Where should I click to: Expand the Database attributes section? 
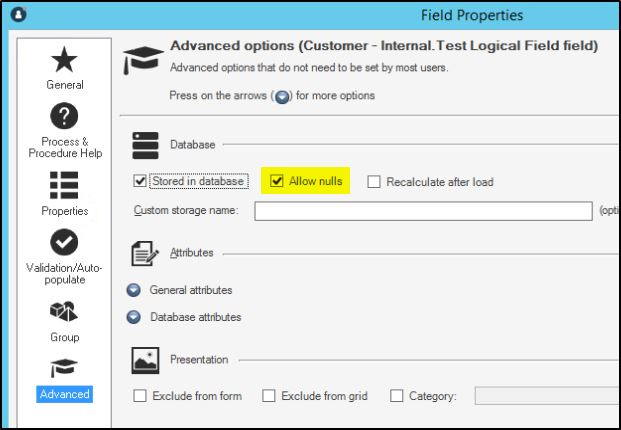point(134,317)
